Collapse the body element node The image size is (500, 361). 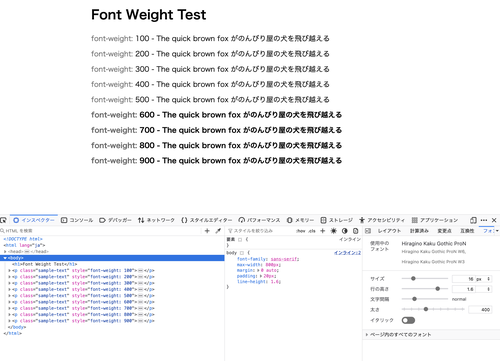tap(5, 258)
